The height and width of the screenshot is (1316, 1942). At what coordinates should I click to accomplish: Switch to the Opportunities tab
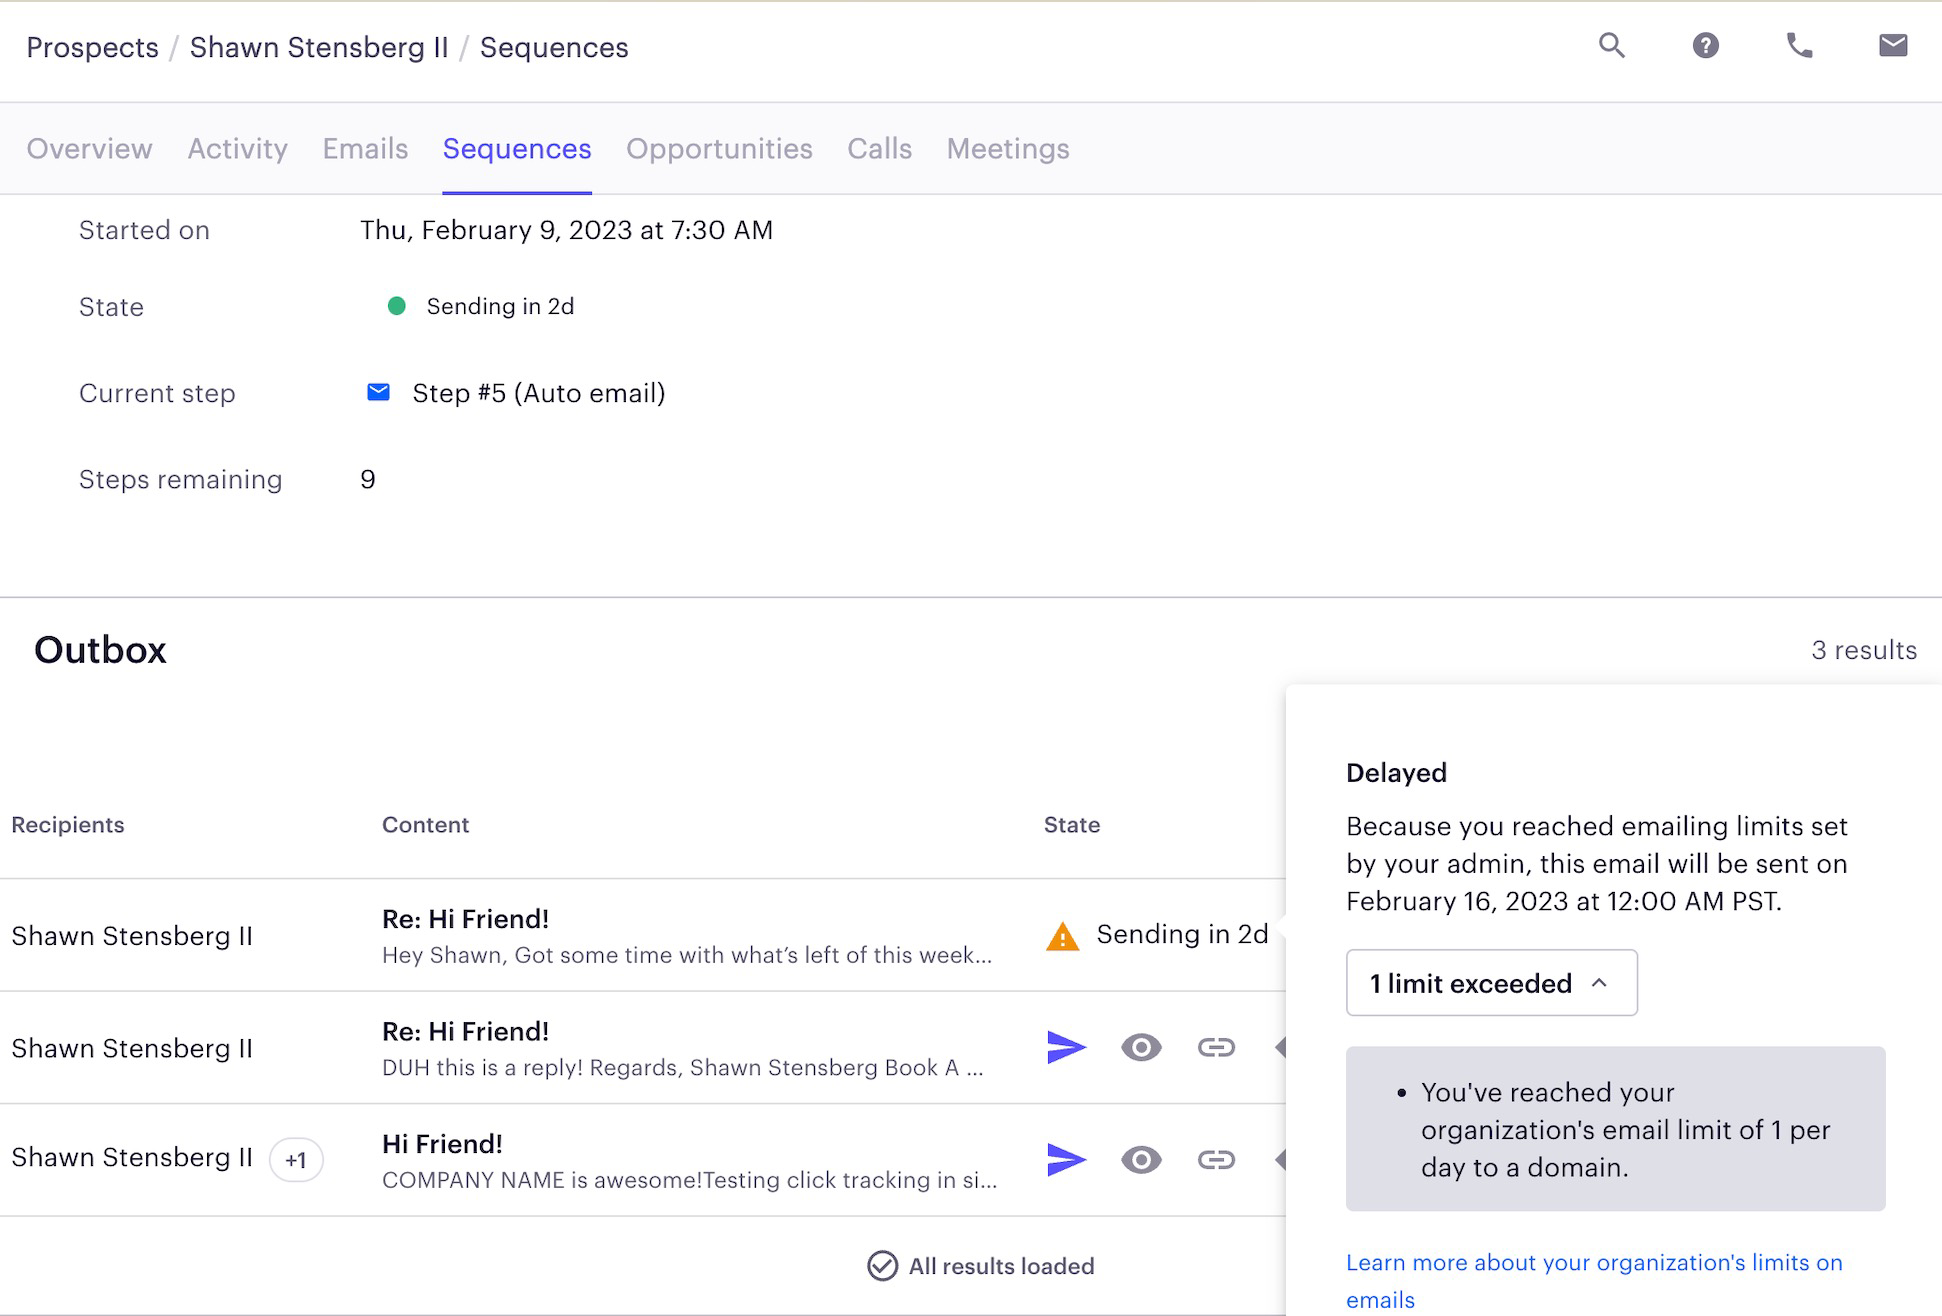pyautogui.click(x=719, y=148)
